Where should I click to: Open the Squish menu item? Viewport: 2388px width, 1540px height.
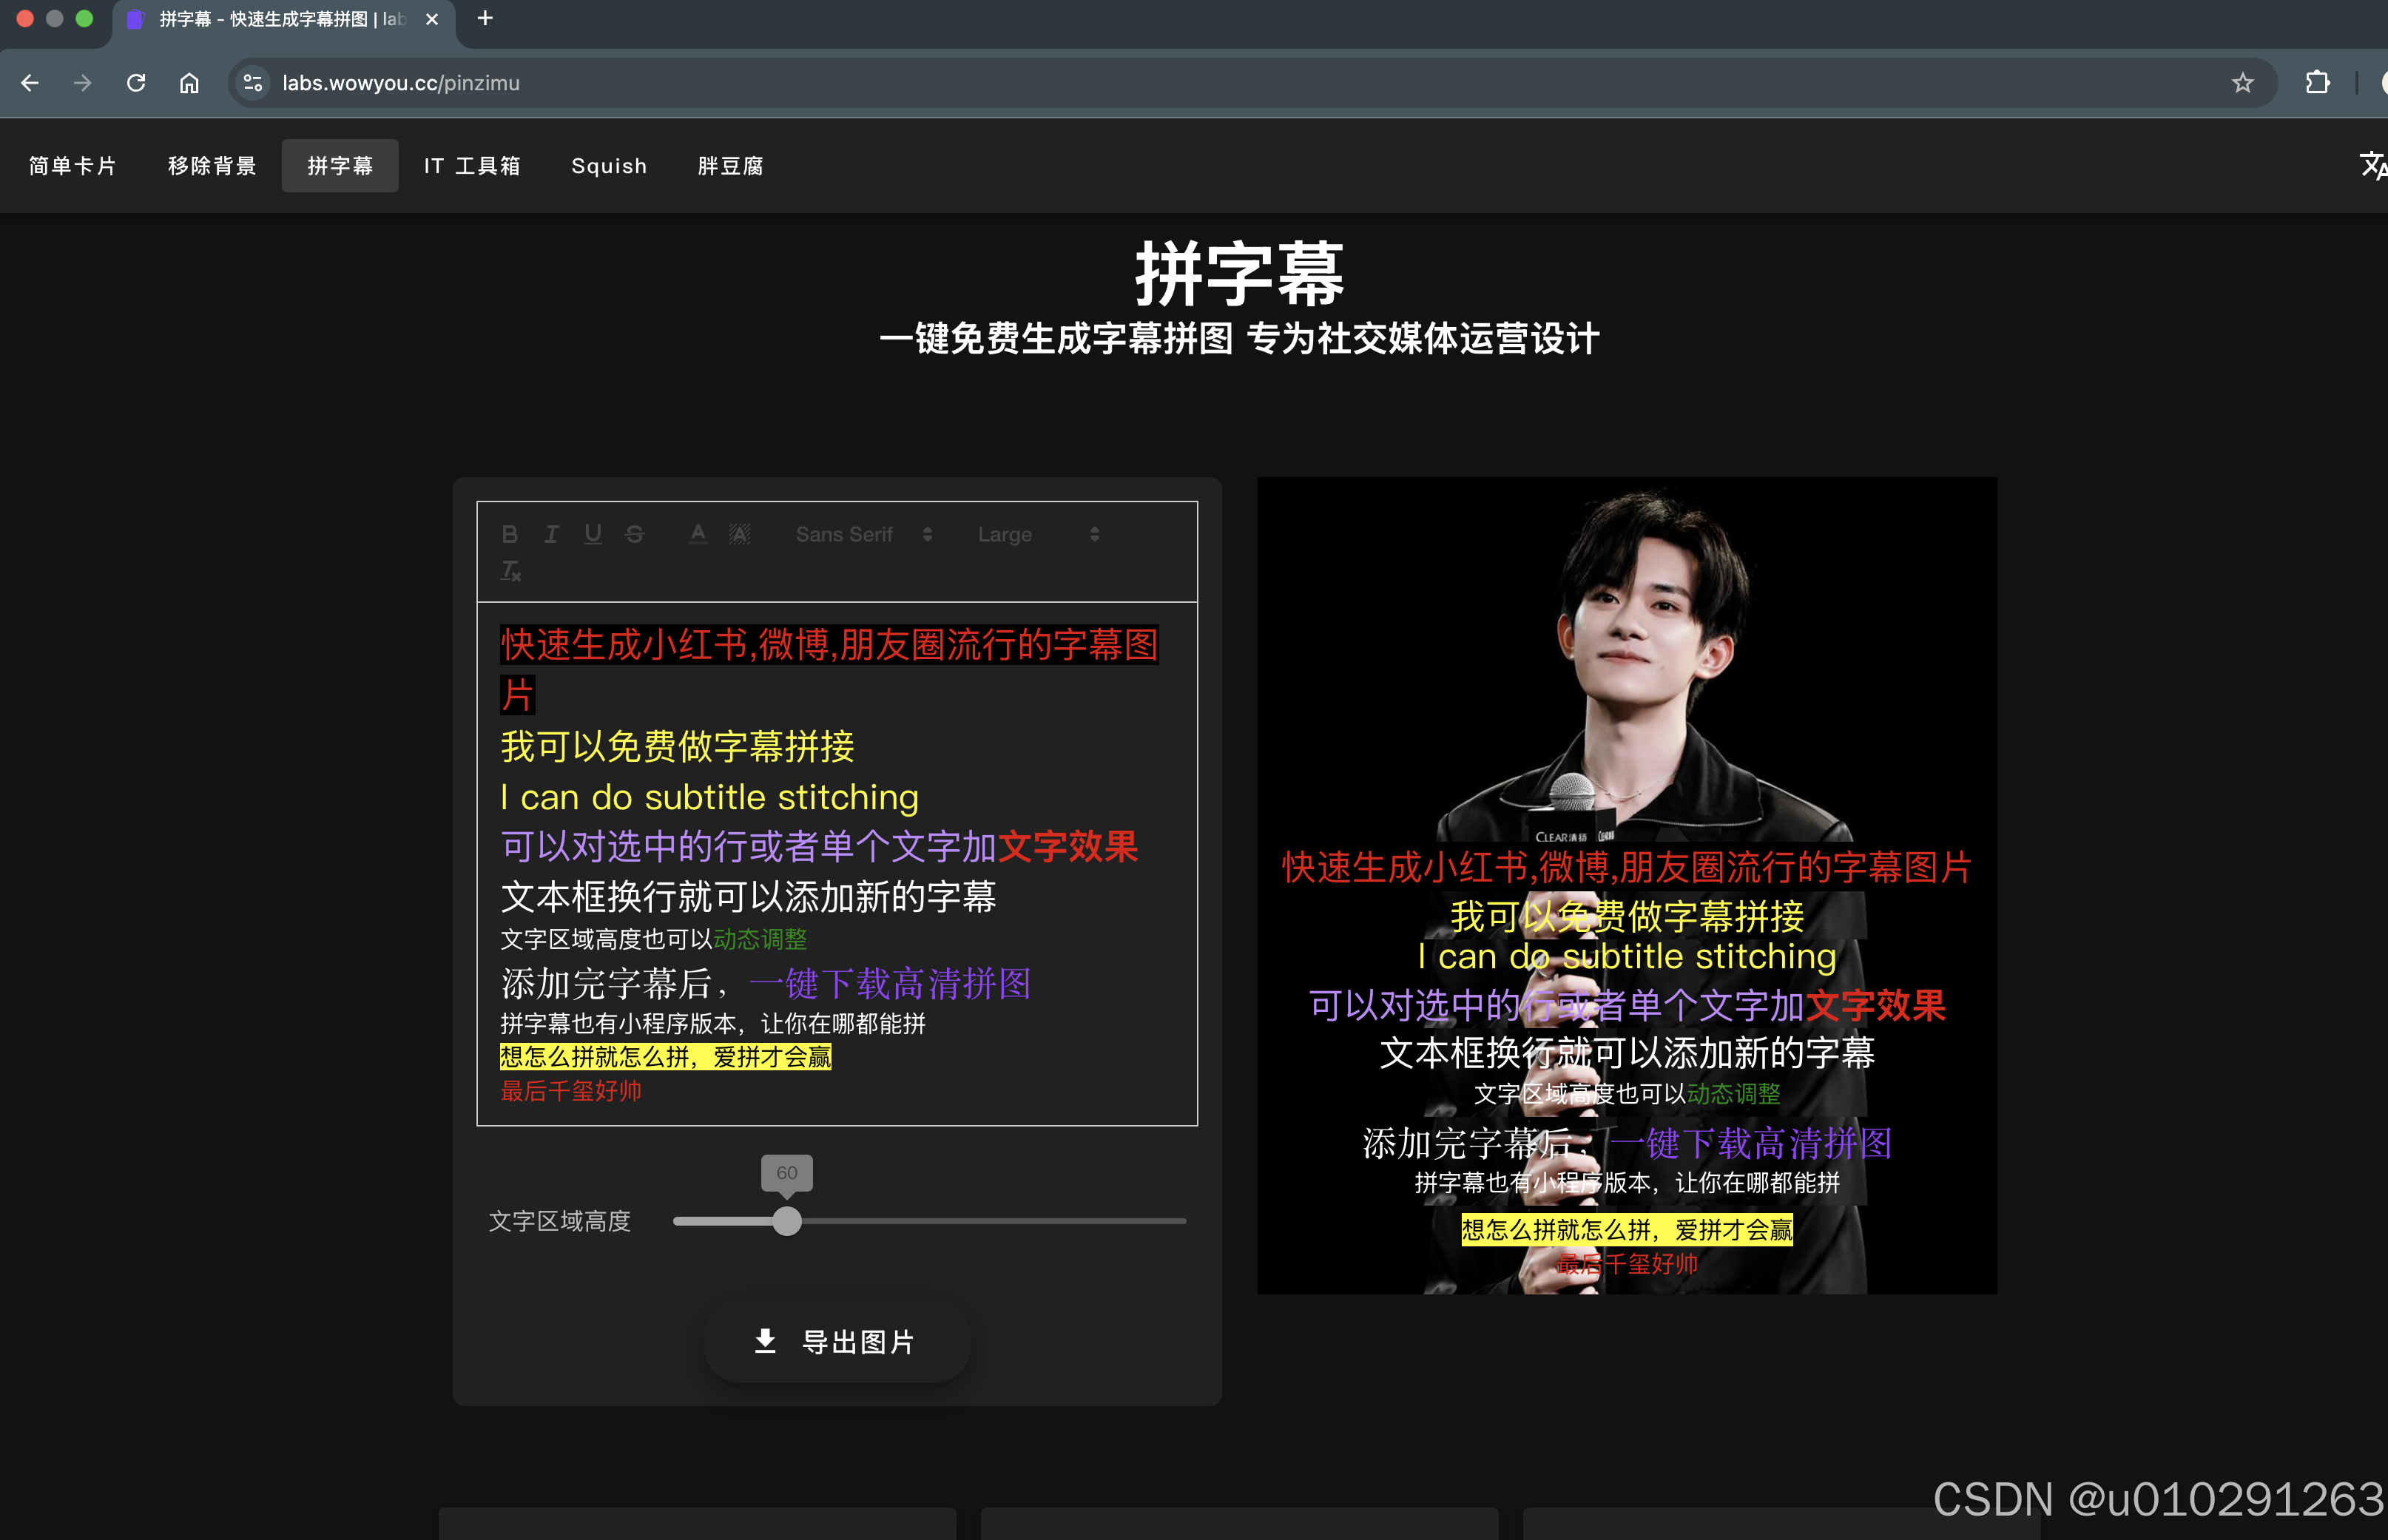tap(609, 166)
